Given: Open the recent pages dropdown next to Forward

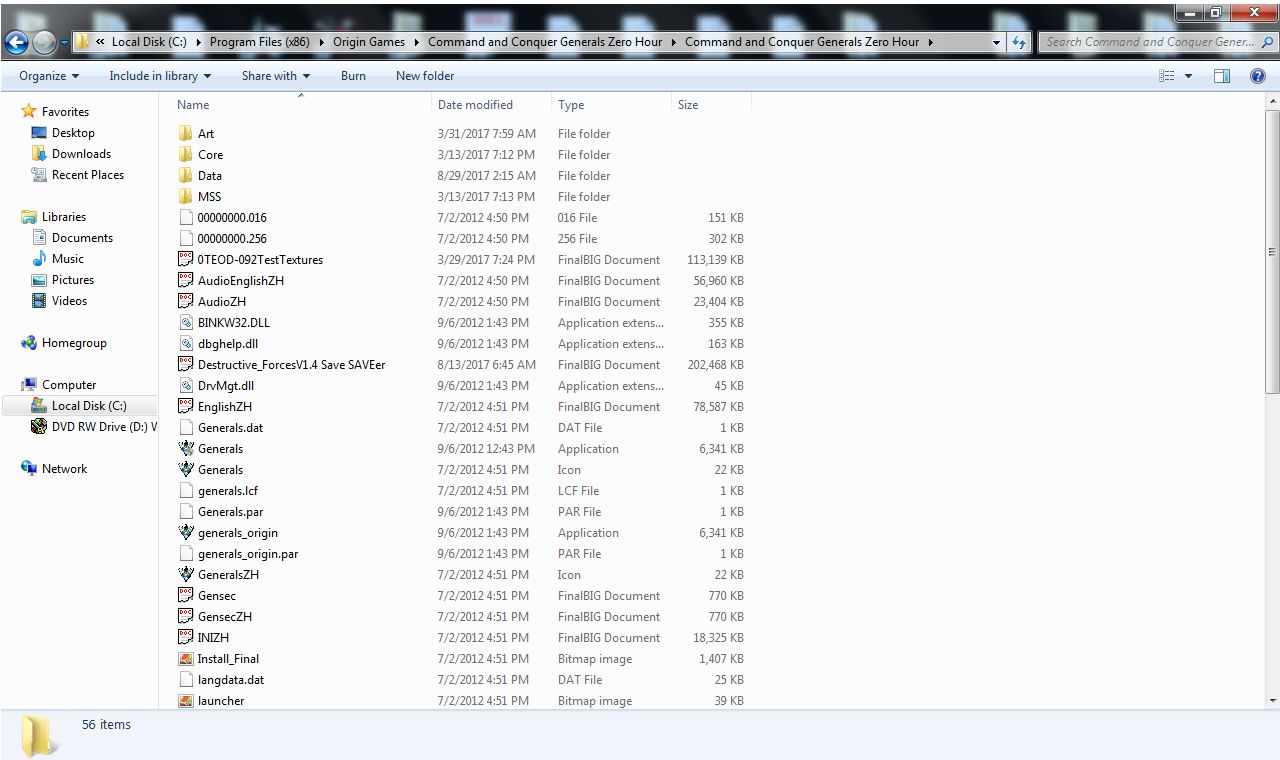Looking at the screenshot, I should click(x=64, y=42).
